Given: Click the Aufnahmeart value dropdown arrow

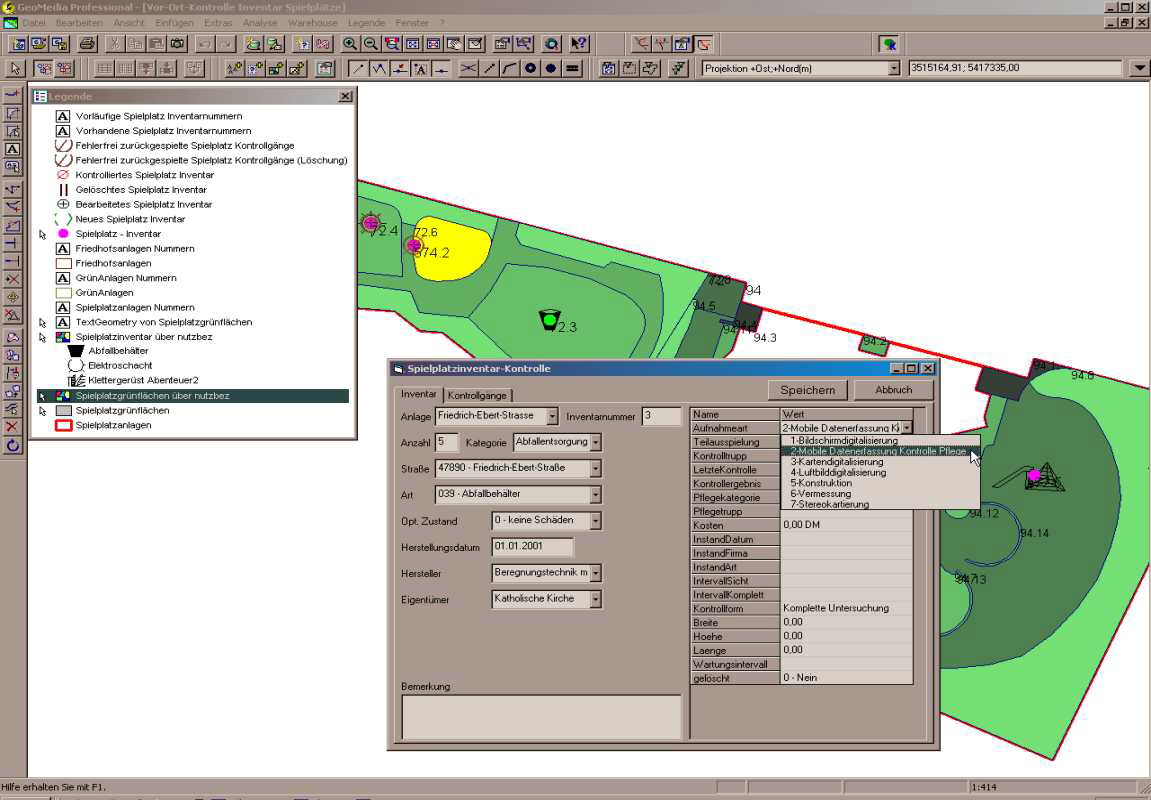Looking at the screenshot, I should point(907,427).
